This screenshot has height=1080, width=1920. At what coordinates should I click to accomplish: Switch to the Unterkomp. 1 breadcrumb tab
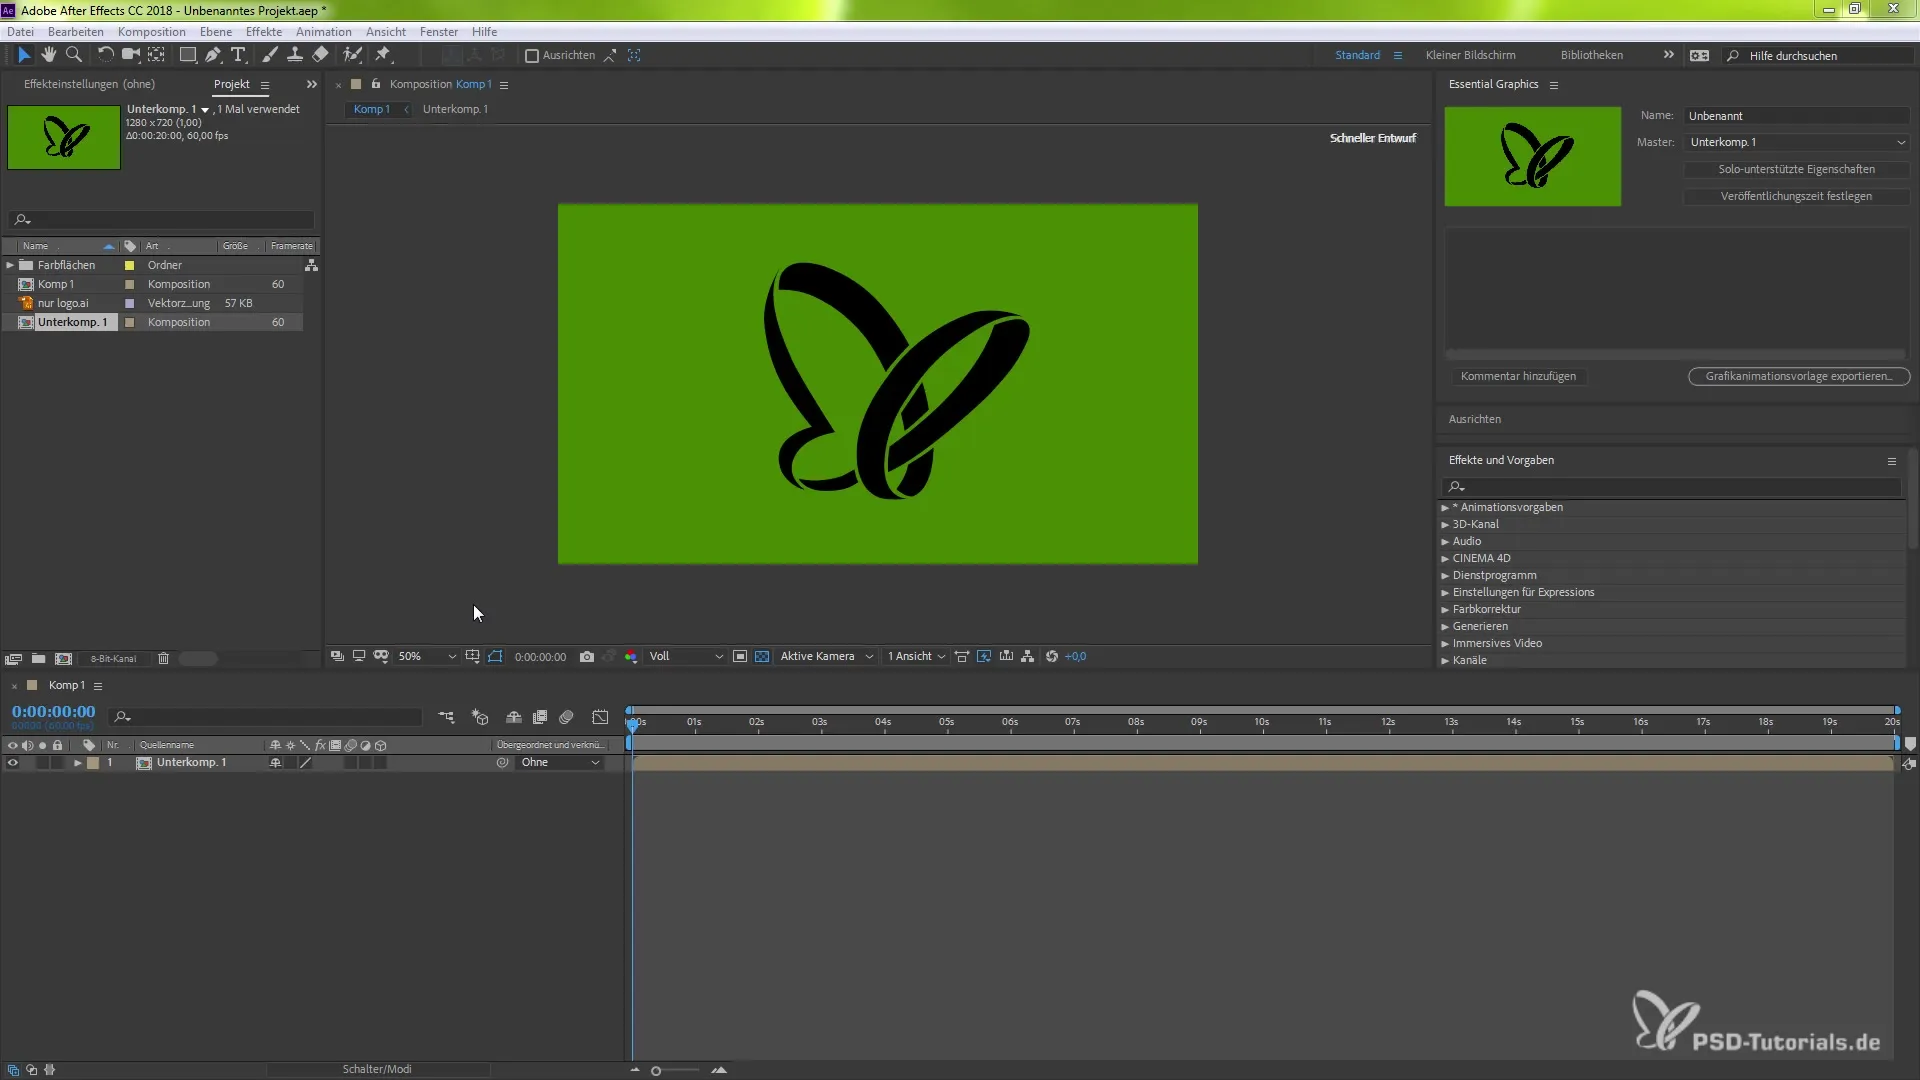tap(455, 109)
